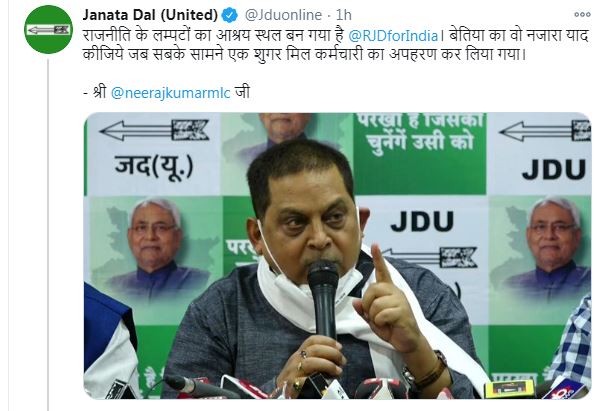Open the press conference photo at speaker's face
This screenshot has height=411, width=597.
click(308, 217)
